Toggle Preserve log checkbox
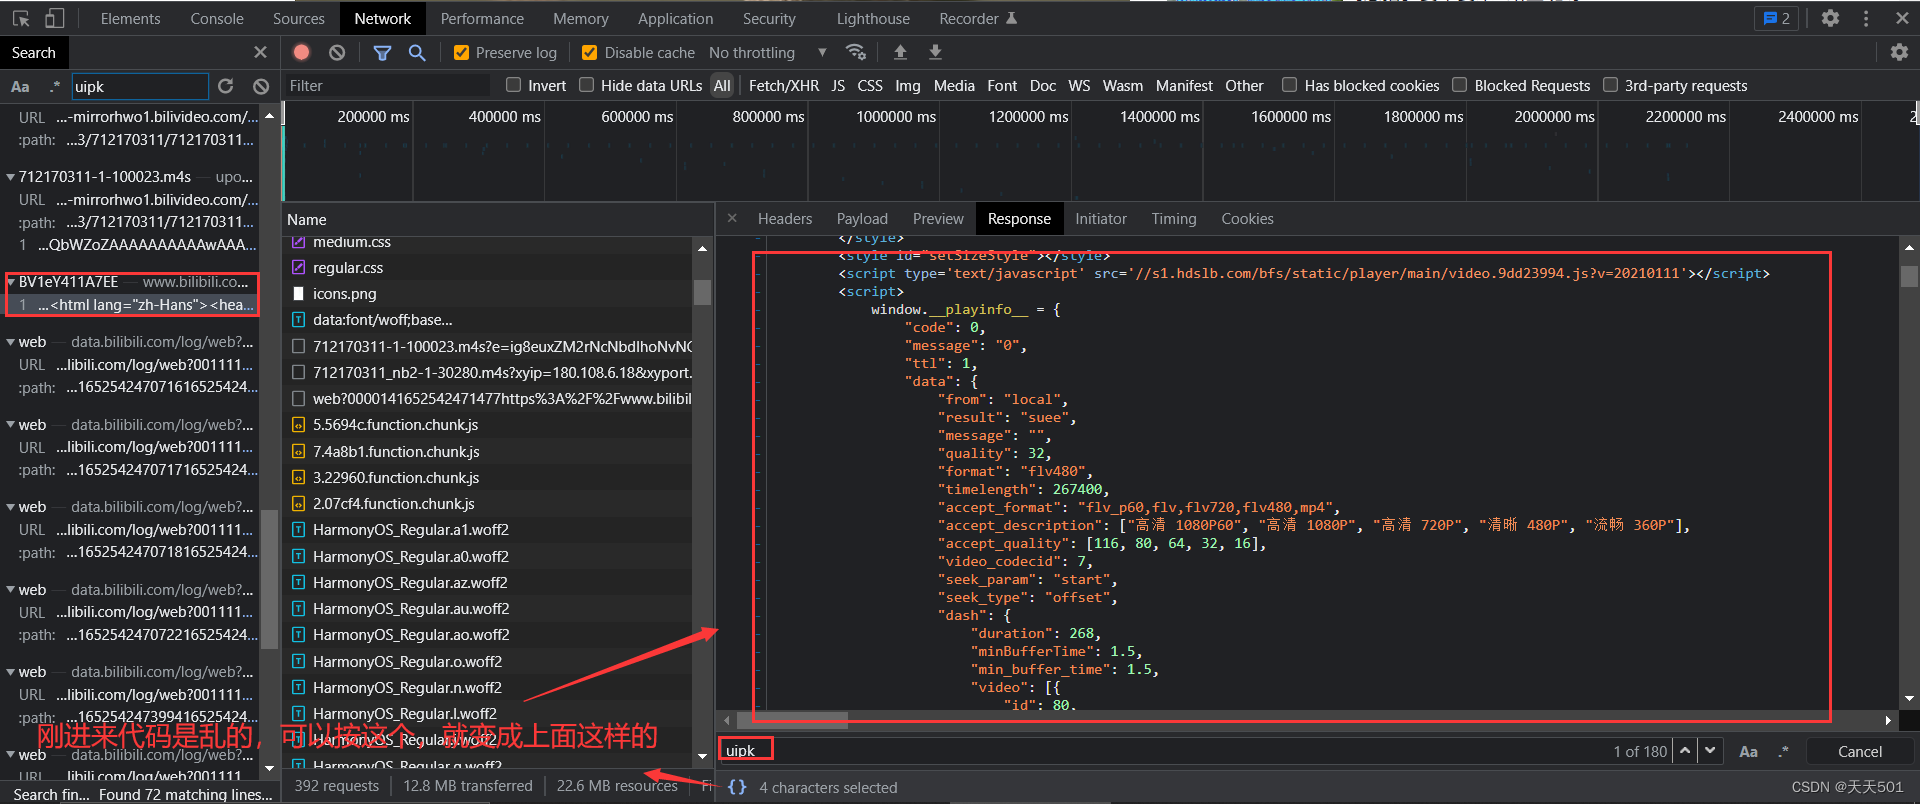The image size is (1920, 804). click(461, 52)
